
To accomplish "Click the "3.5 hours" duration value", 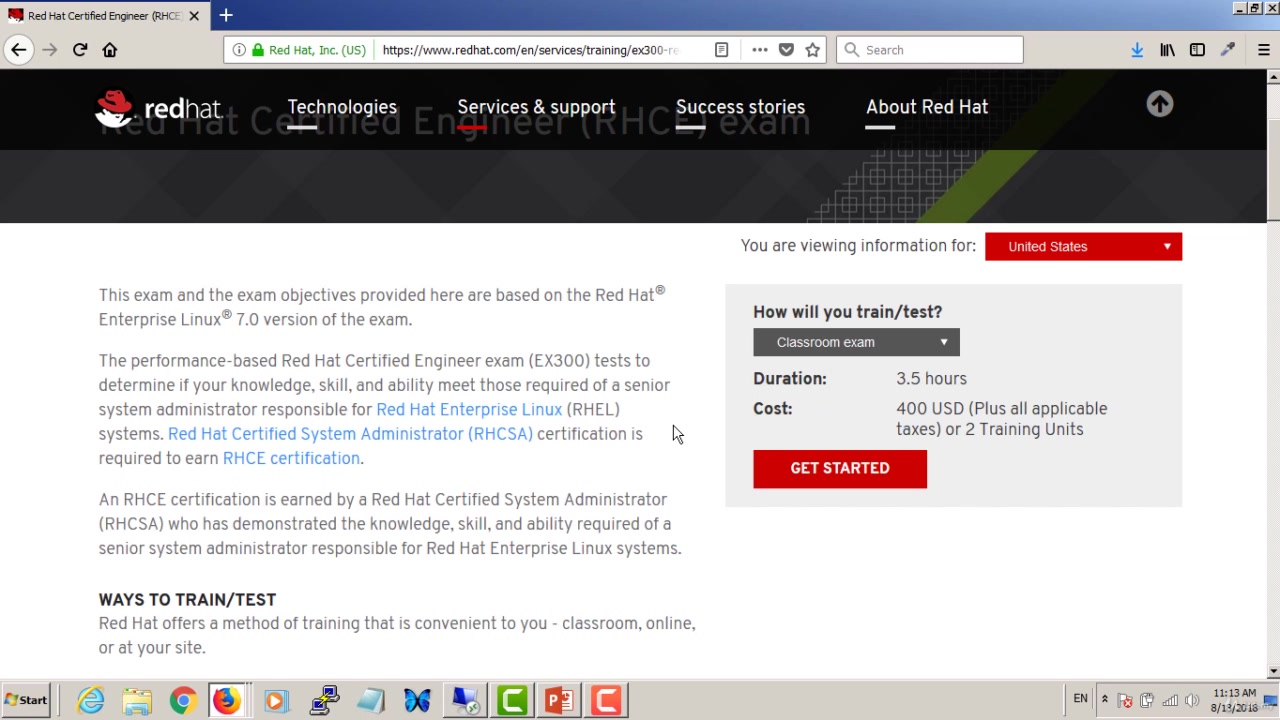I will pos(931,379).
